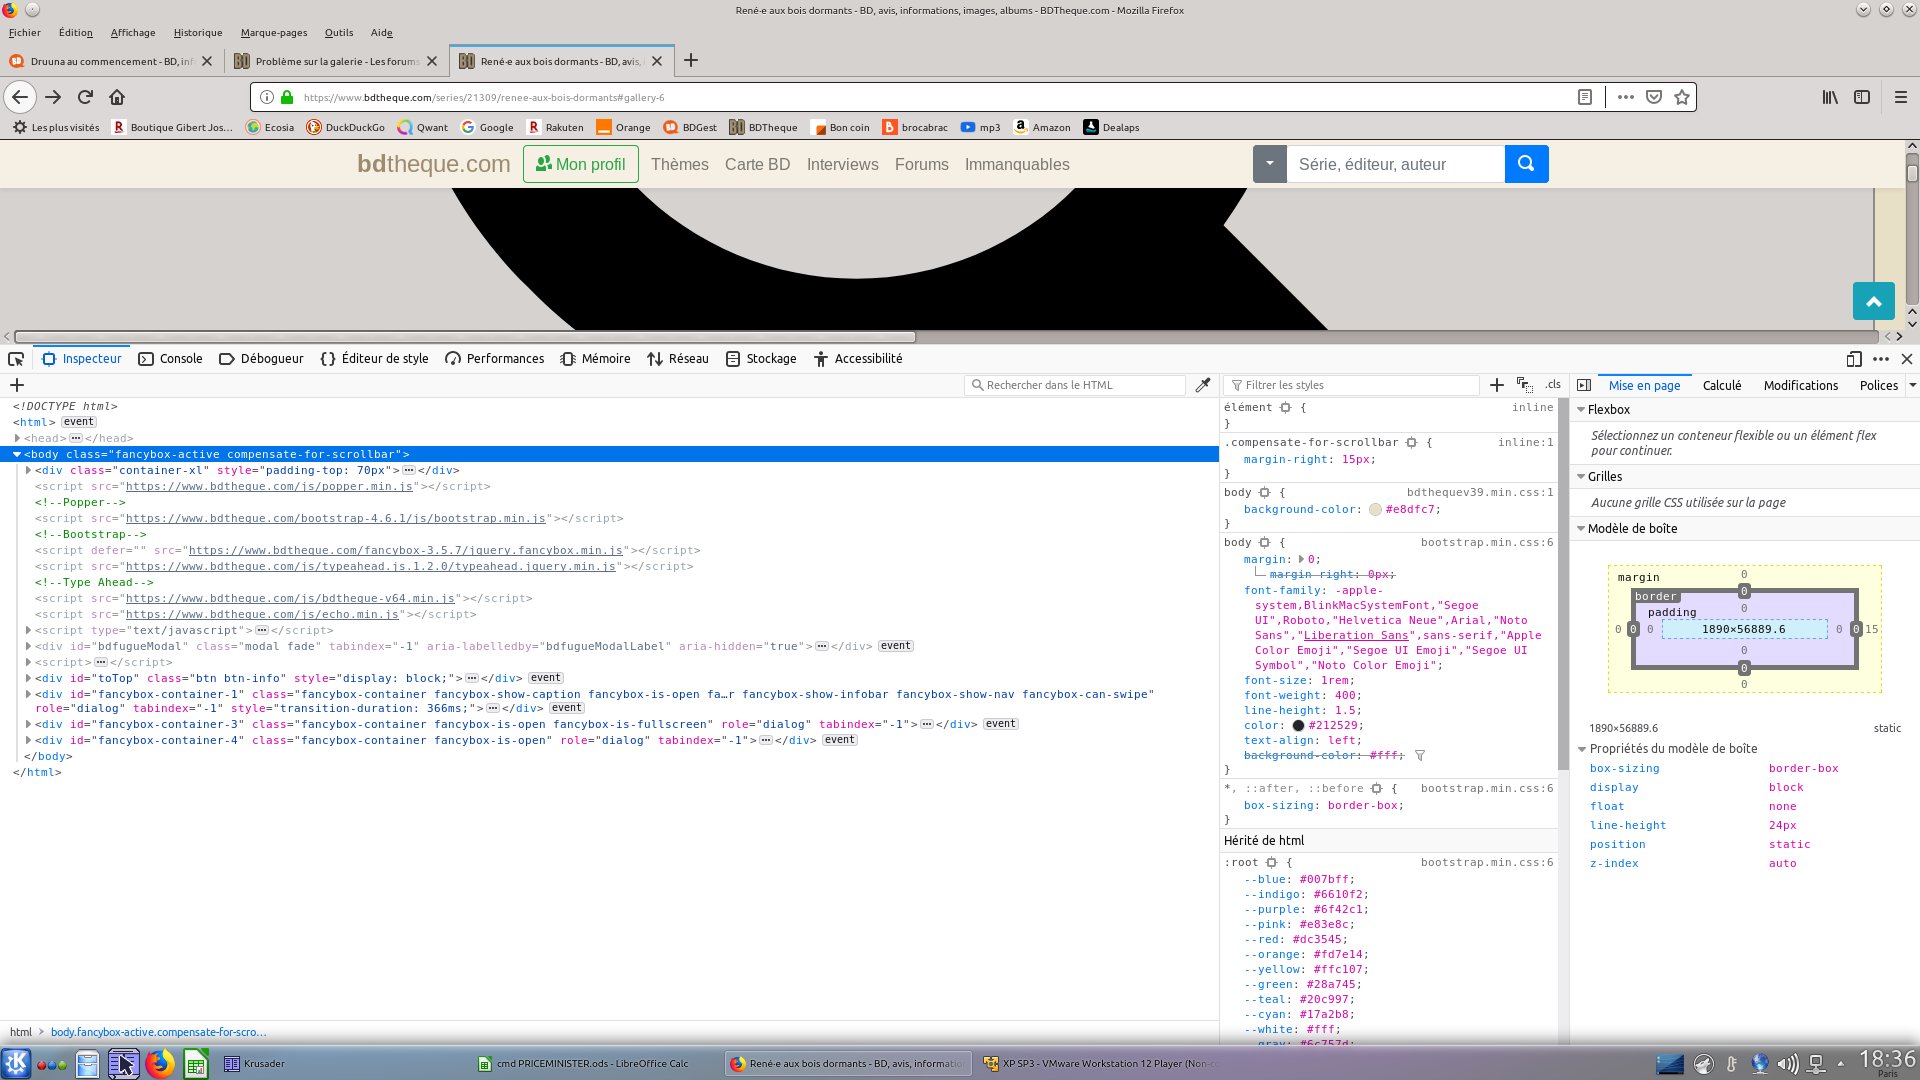Close the developer tools panel

coord(1907,359)
